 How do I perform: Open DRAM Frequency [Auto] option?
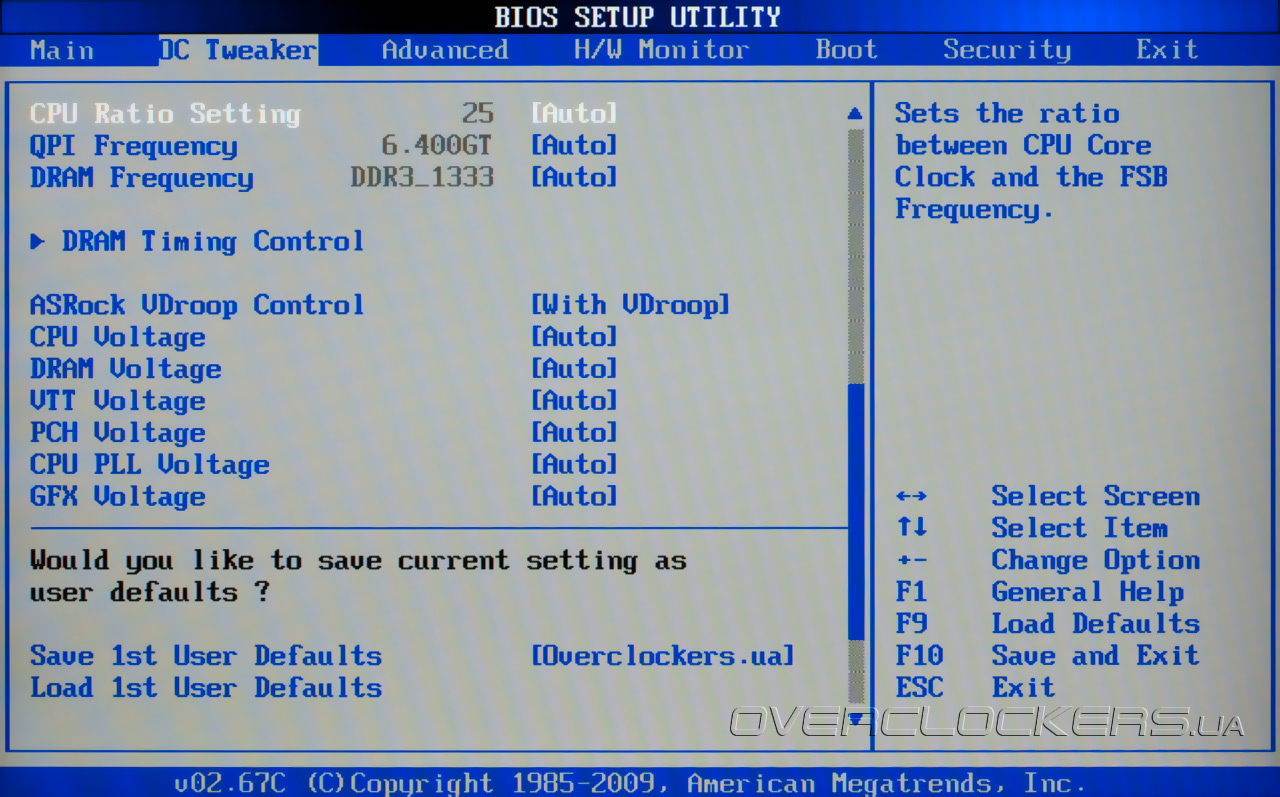point(574,177)
